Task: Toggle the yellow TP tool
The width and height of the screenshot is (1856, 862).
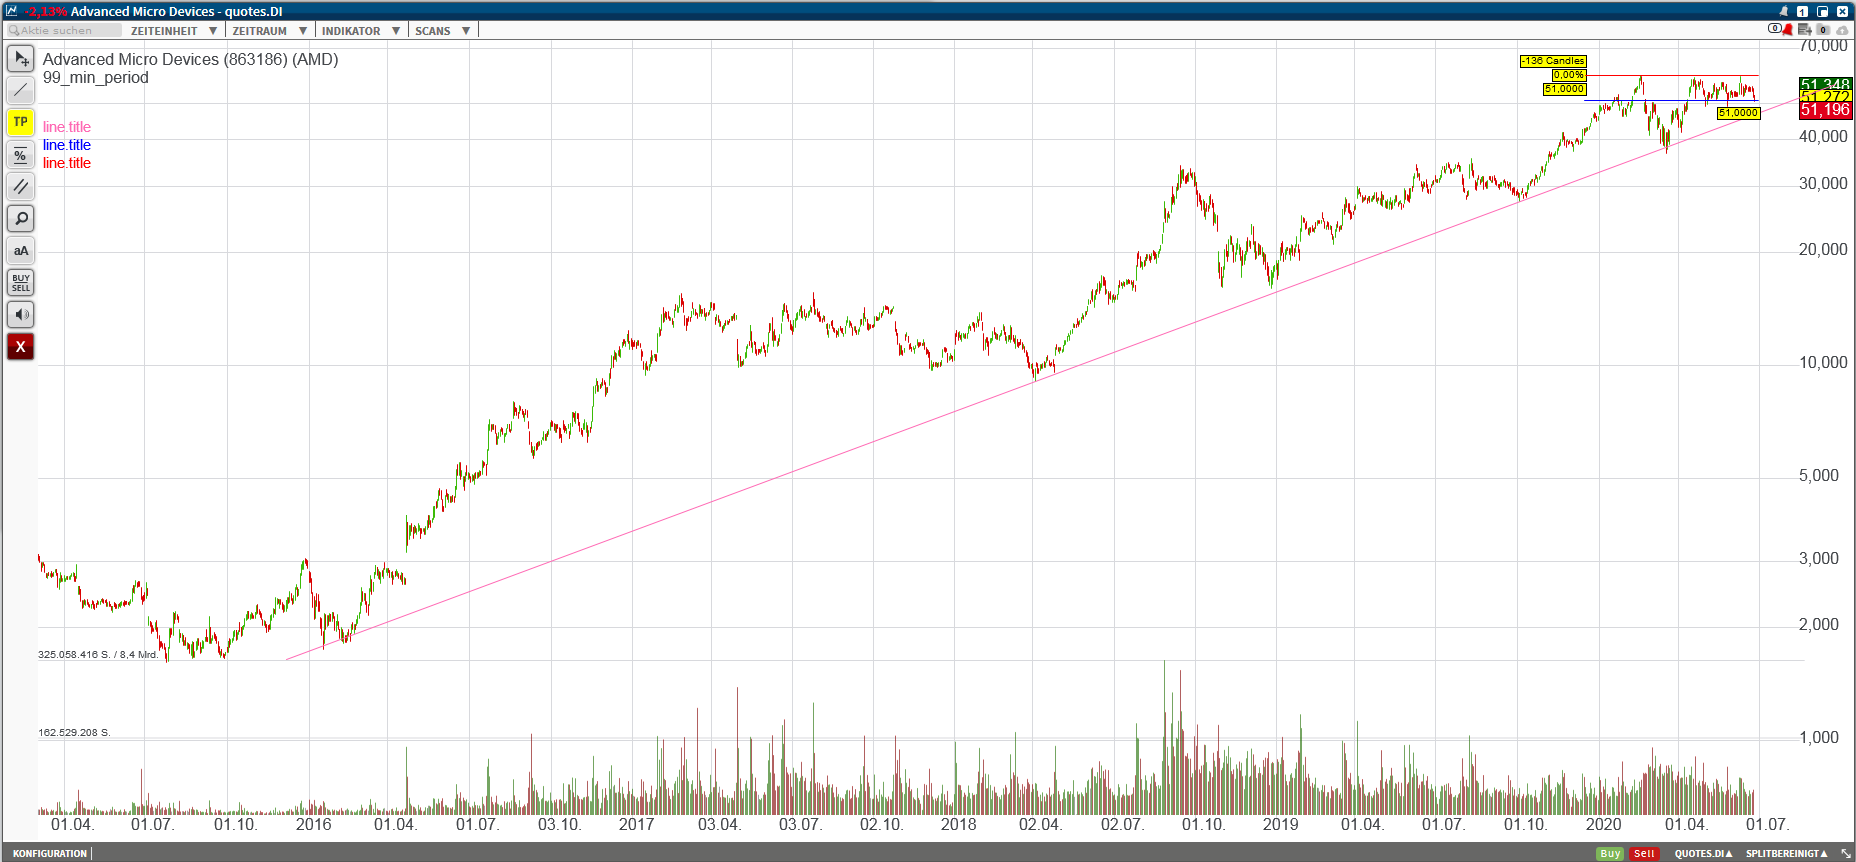Action: click(x=21, y=123)
